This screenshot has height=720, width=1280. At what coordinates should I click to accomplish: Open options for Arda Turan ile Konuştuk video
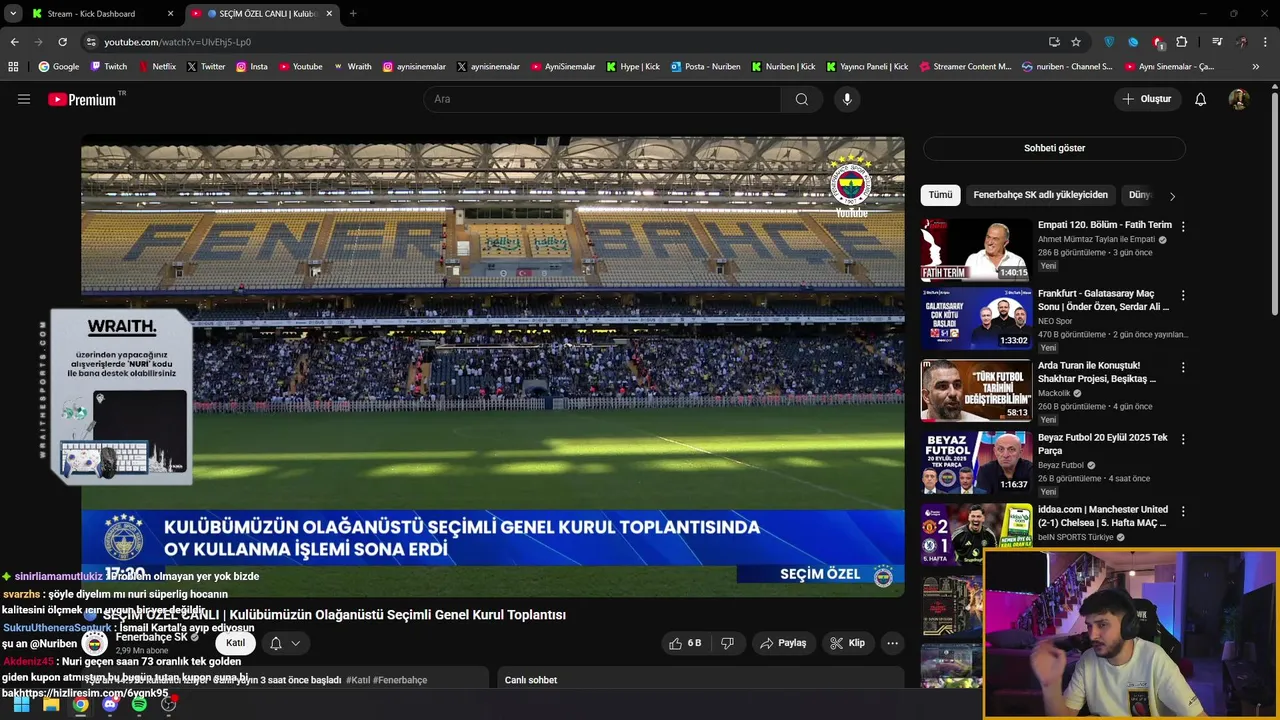[1183, 367]
